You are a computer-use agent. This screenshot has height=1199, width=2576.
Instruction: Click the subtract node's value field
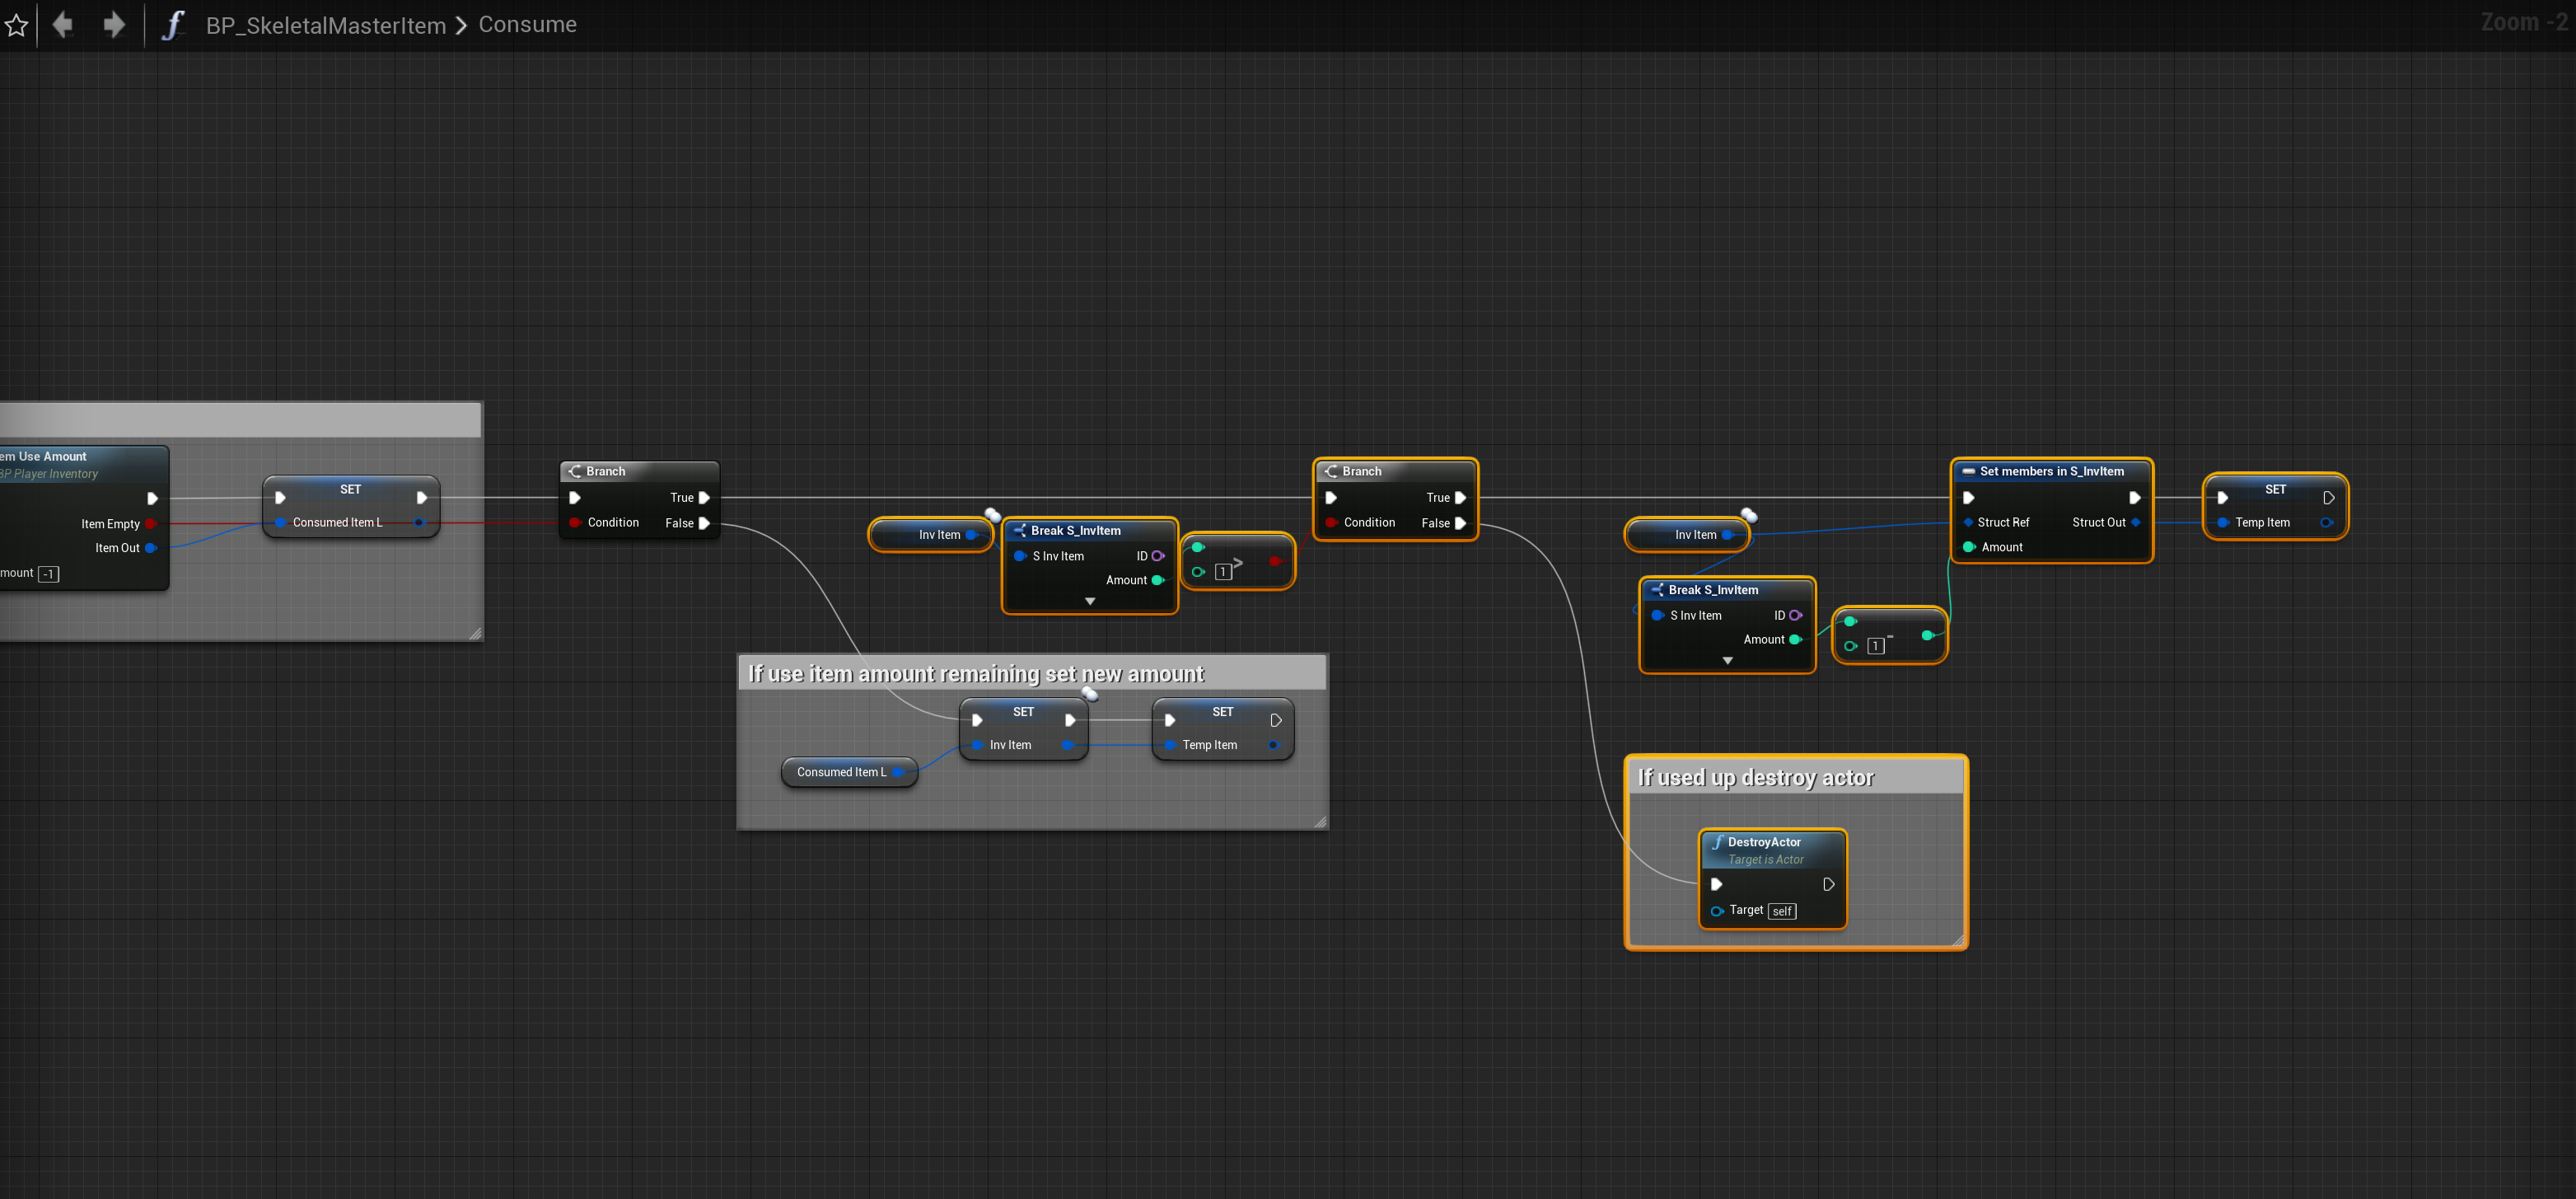coord(1875,646)
